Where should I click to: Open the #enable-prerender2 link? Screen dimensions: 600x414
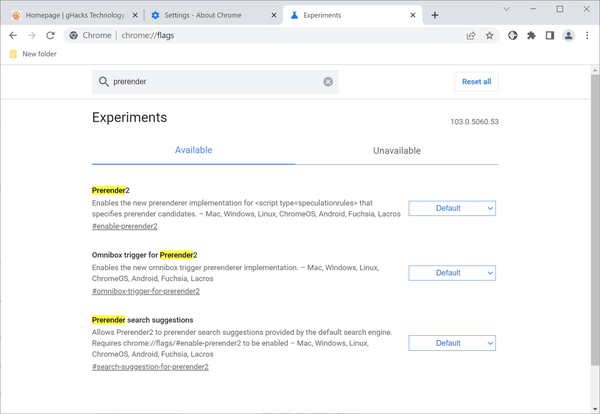pos(124,226)
